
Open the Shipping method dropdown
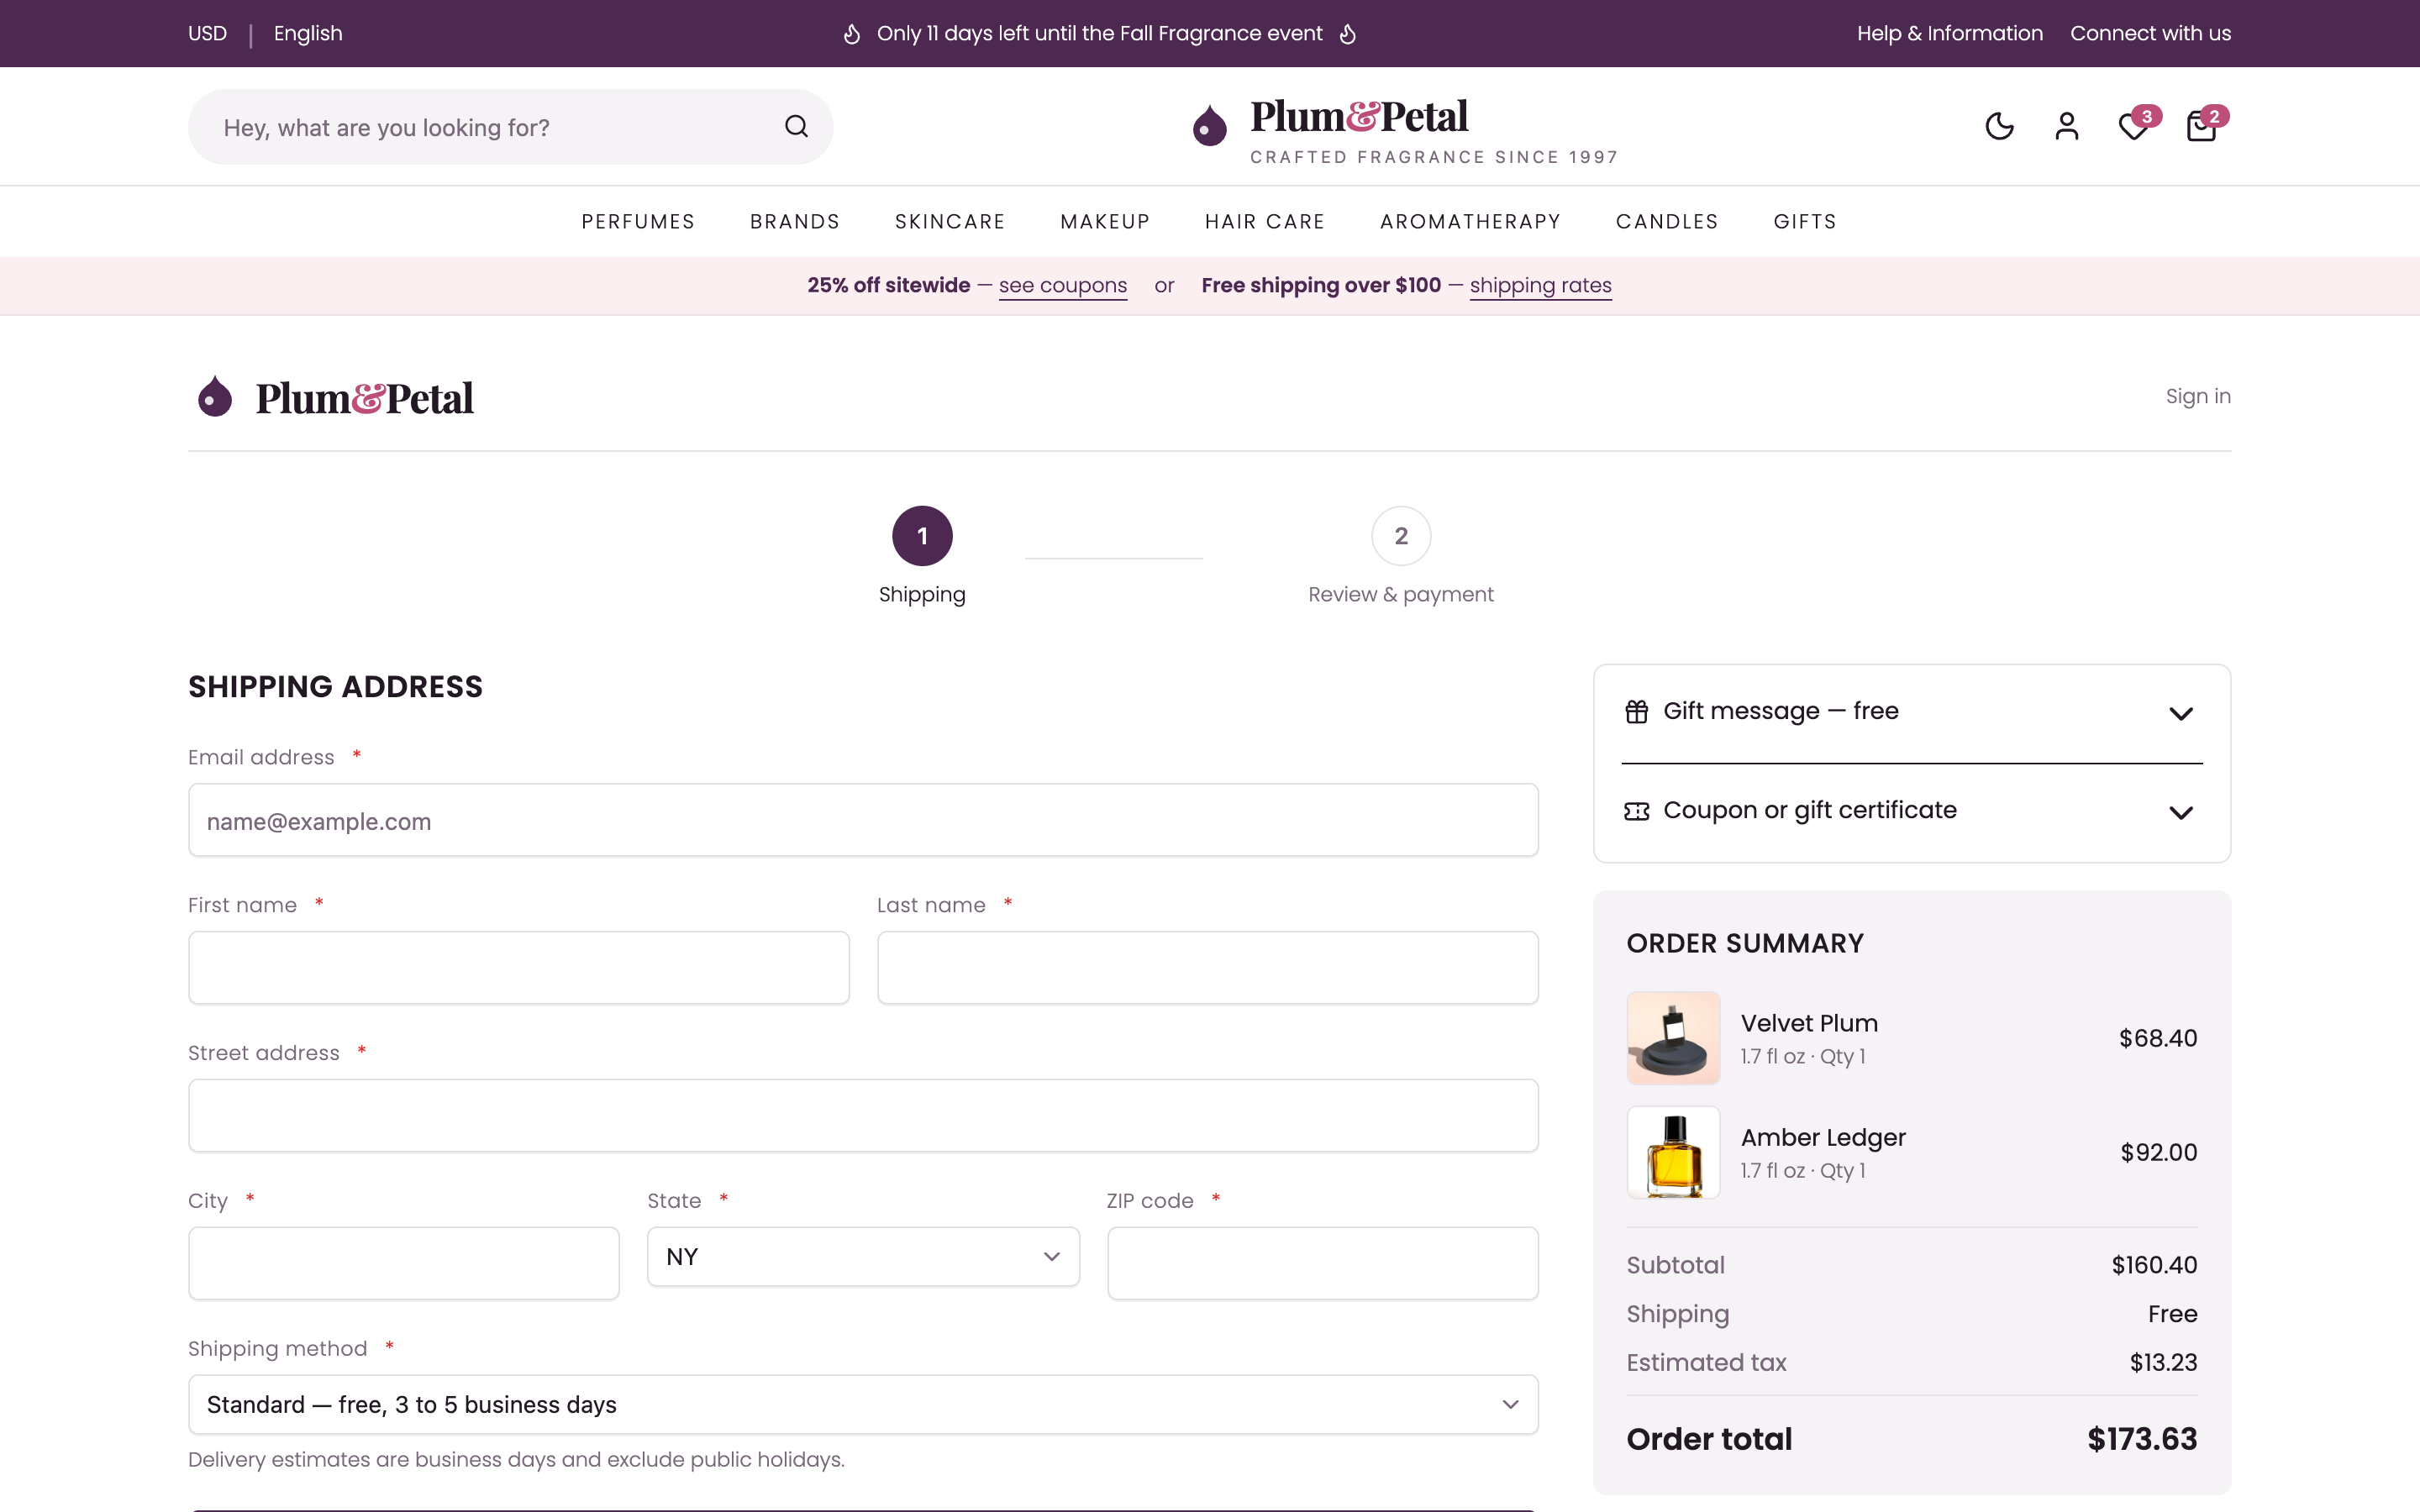point(863,1404)
